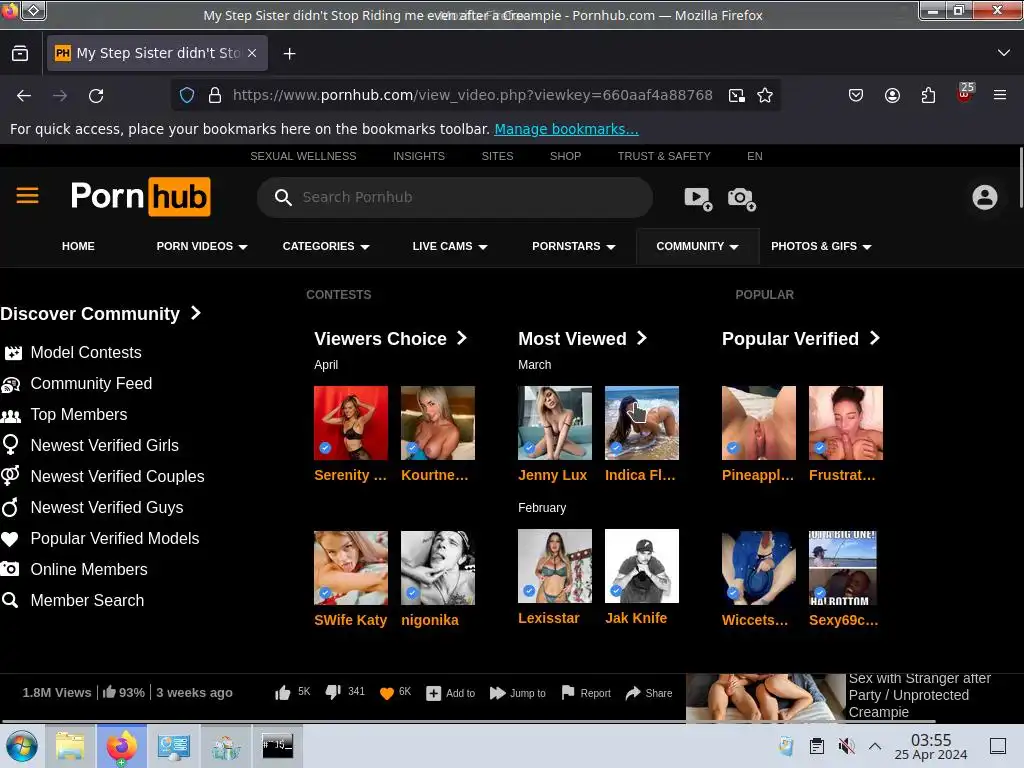Open Most Viewed heading link
The height and width of the screenshot is (768, 1024).
(583, 338)
